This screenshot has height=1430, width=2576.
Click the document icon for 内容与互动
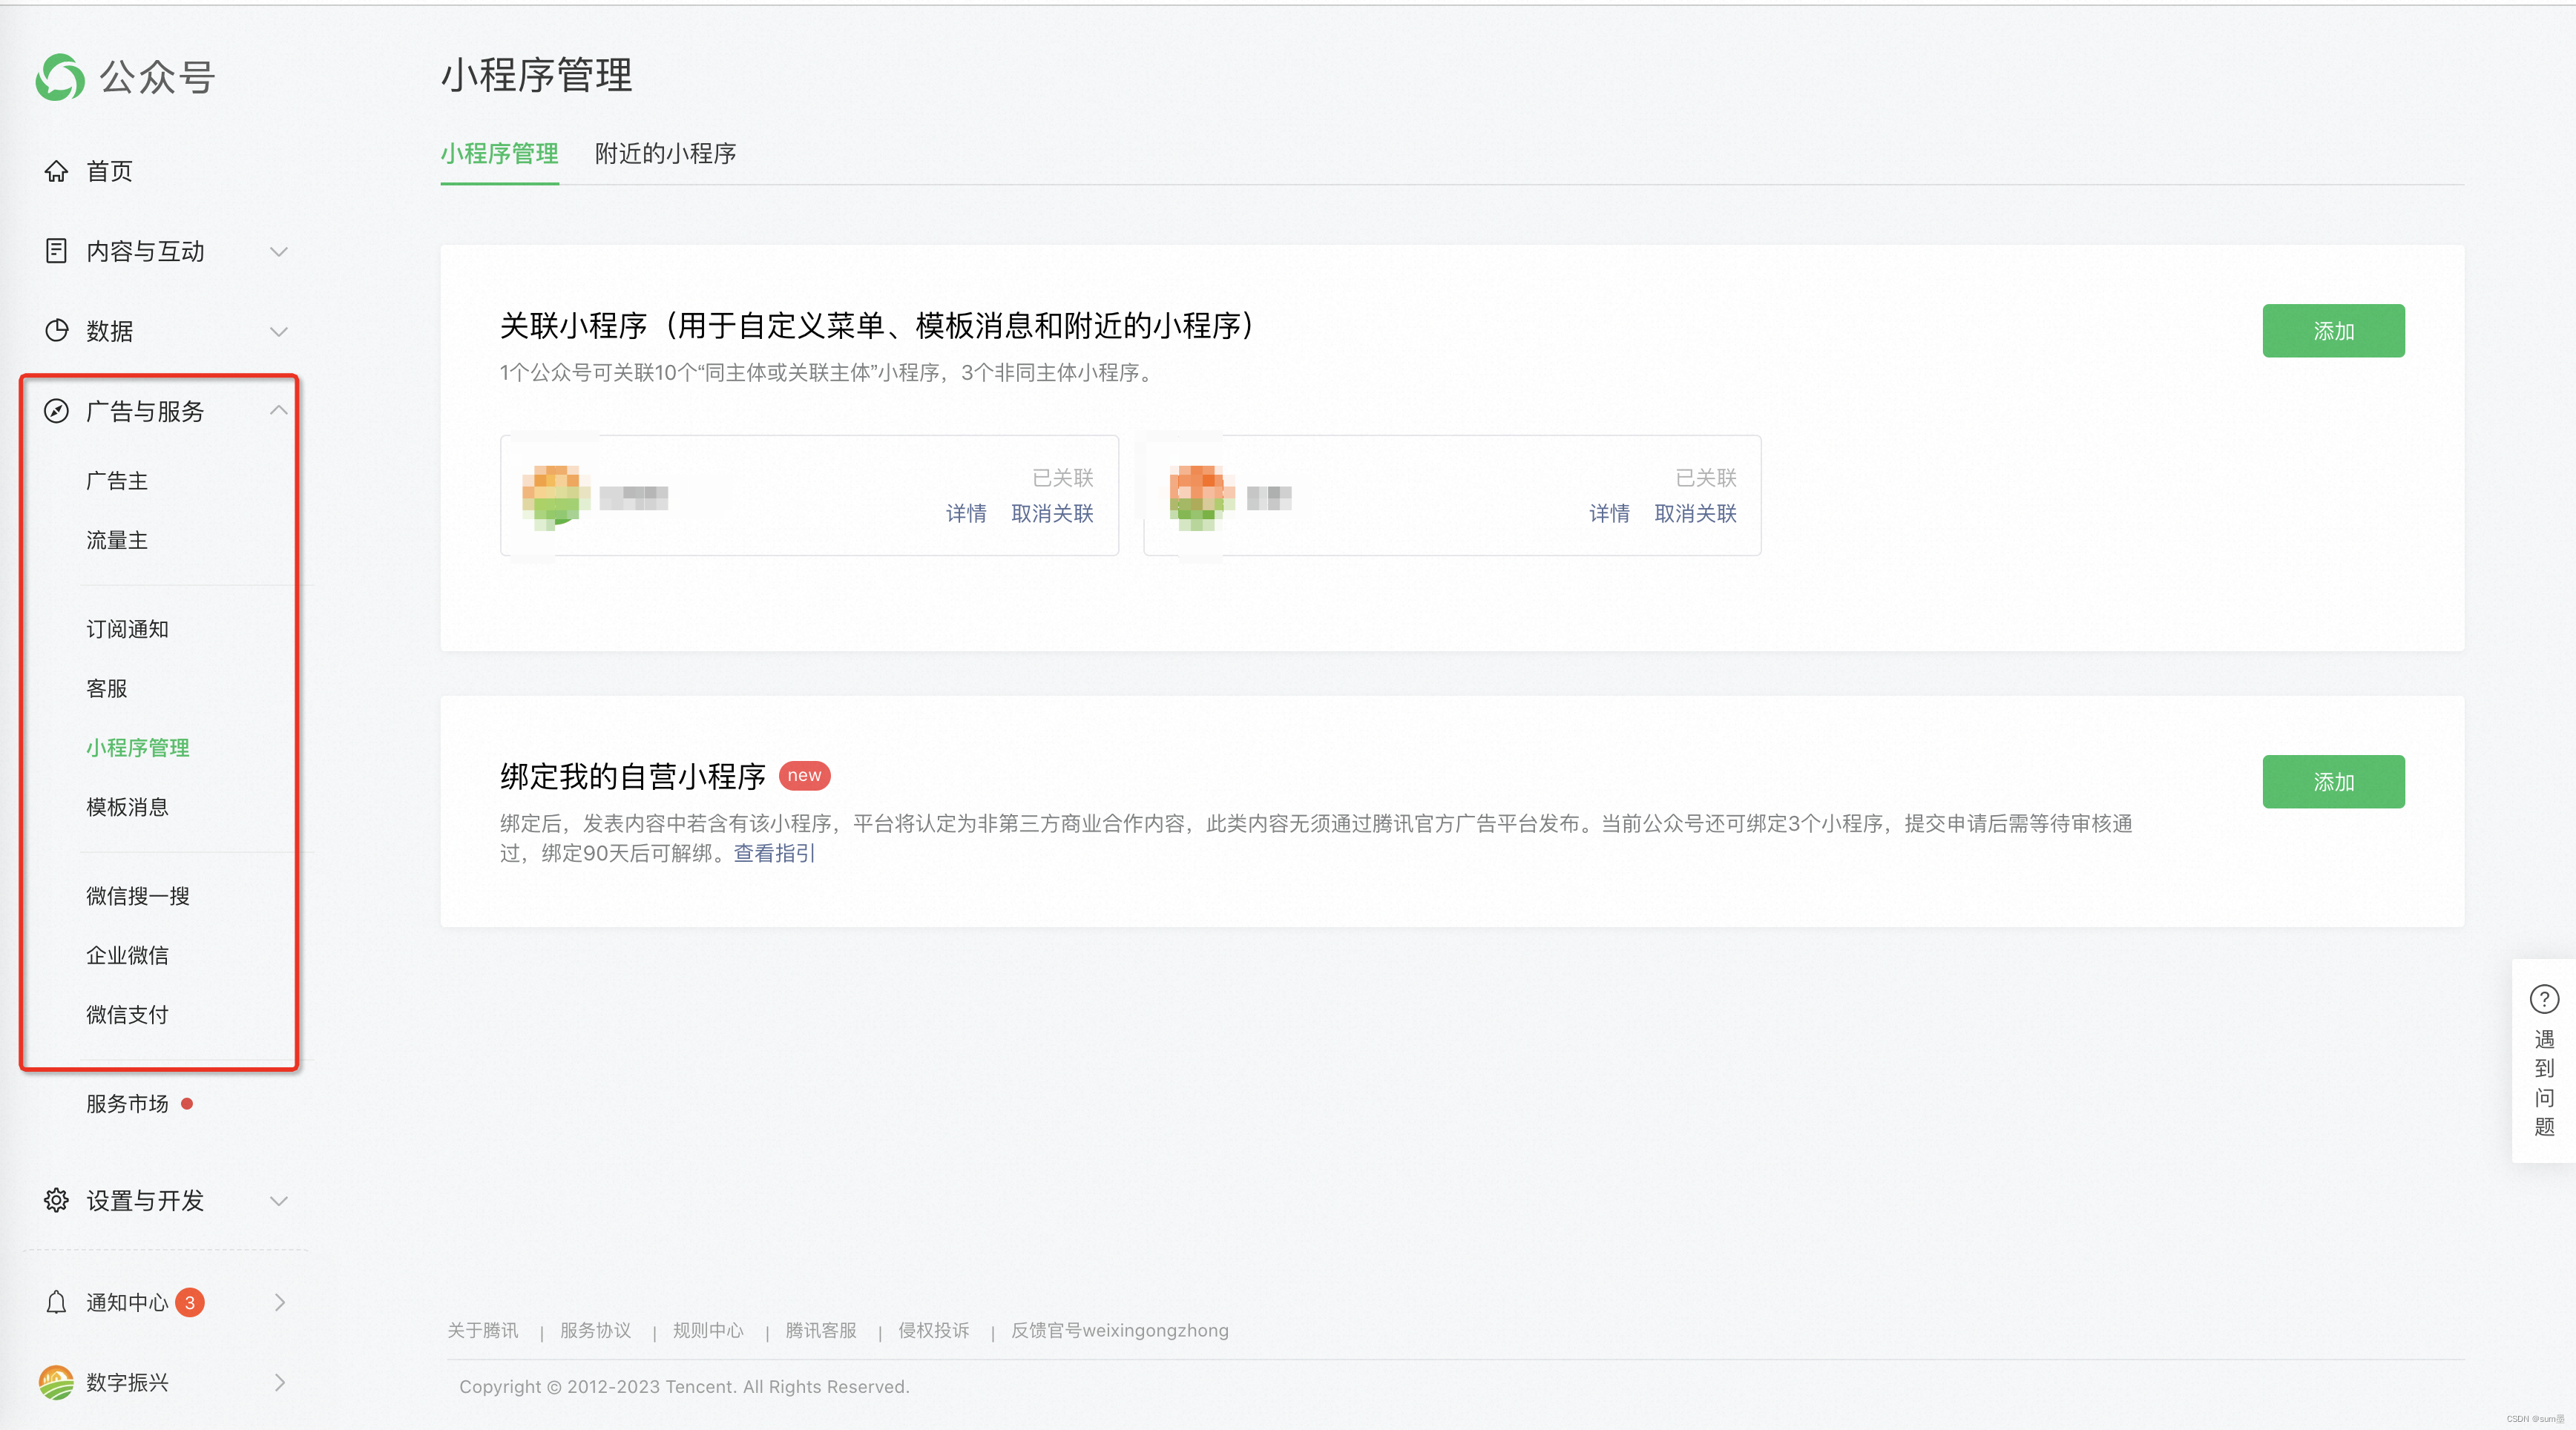56,251
